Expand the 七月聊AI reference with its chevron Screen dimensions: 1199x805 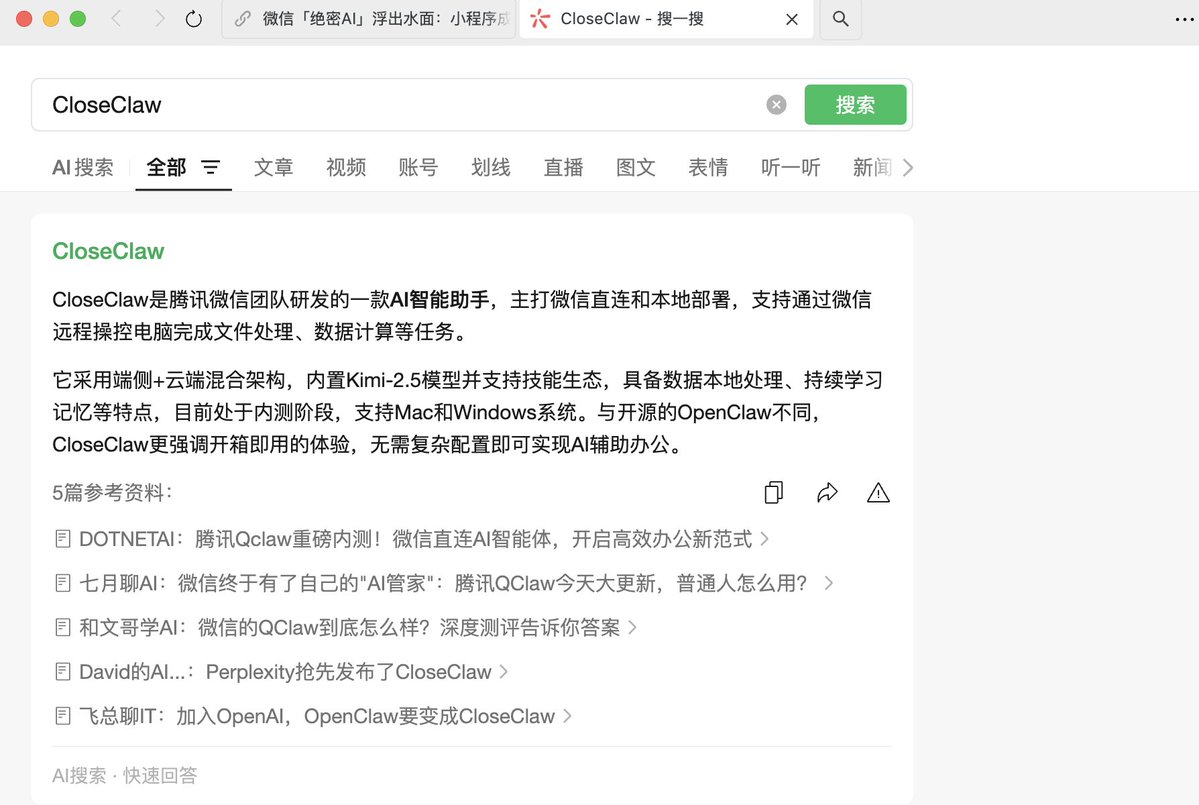tap(829, 583)
